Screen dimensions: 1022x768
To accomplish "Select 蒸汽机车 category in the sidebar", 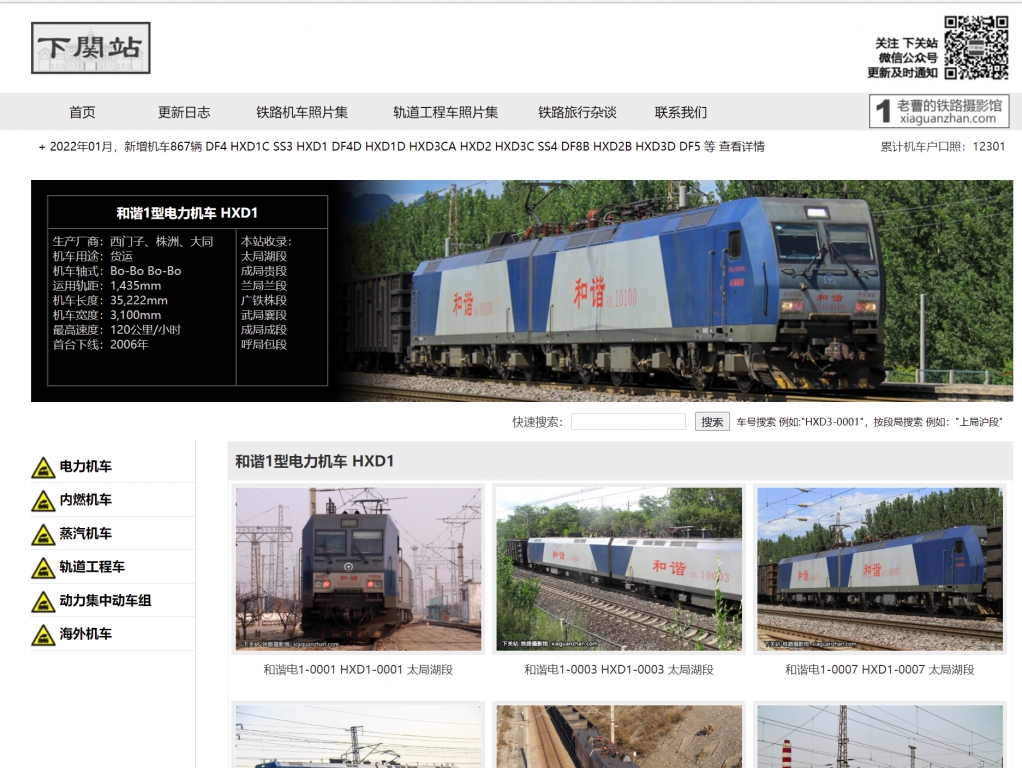I will (85, 533).
